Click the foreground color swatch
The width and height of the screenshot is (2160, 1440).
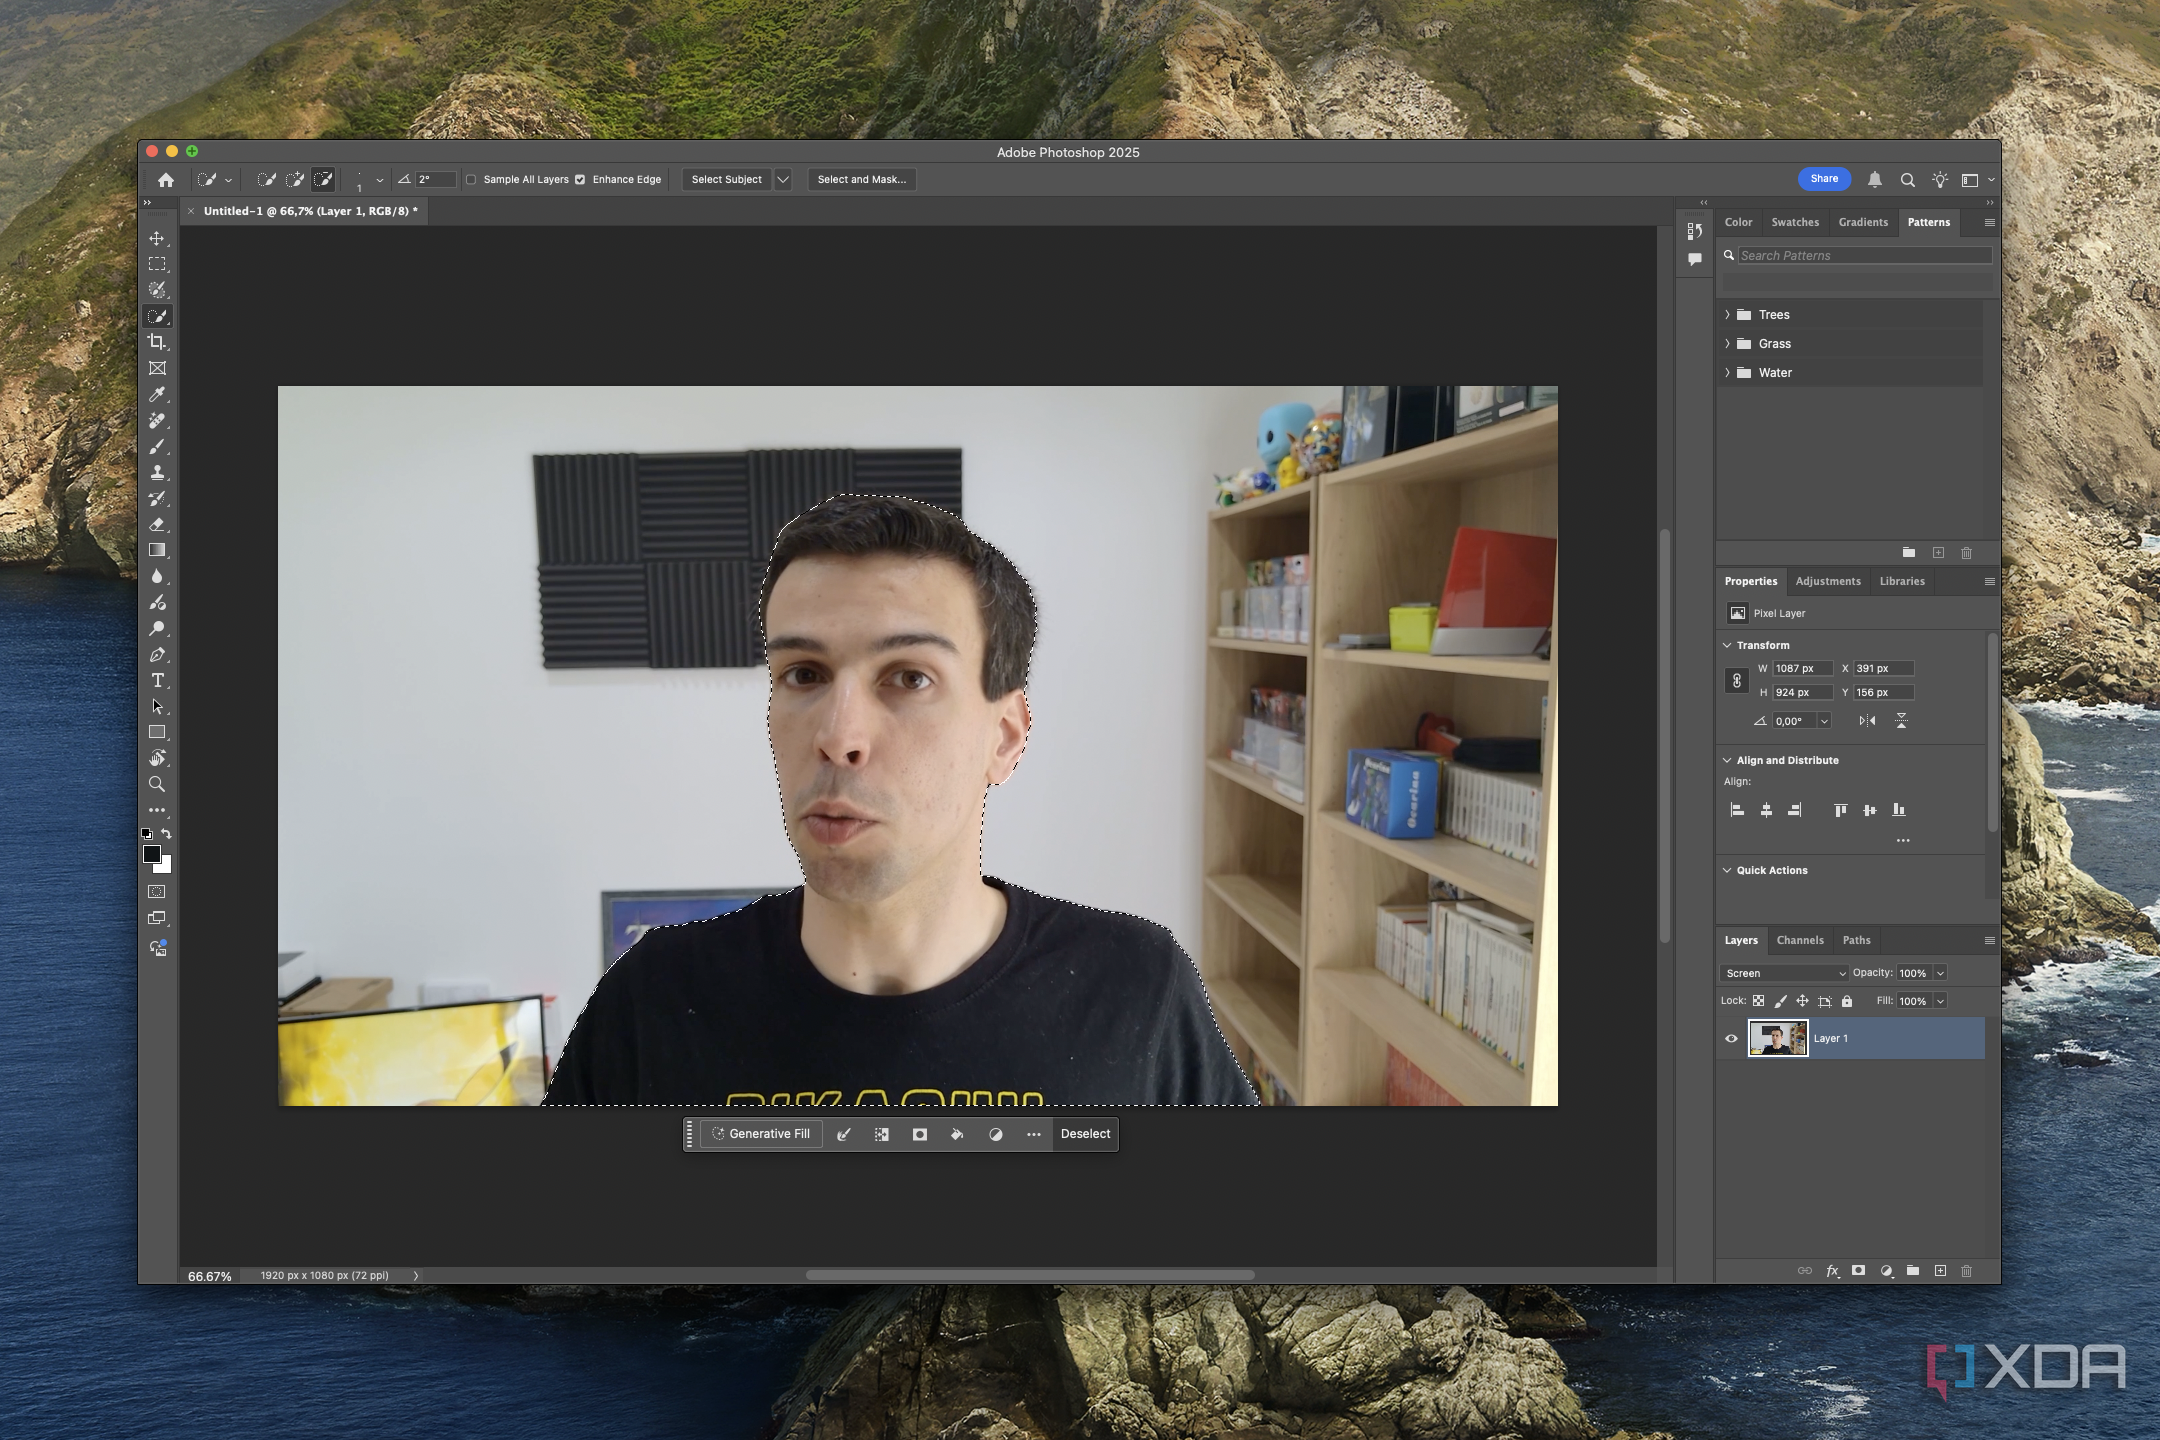coord(151,853)
